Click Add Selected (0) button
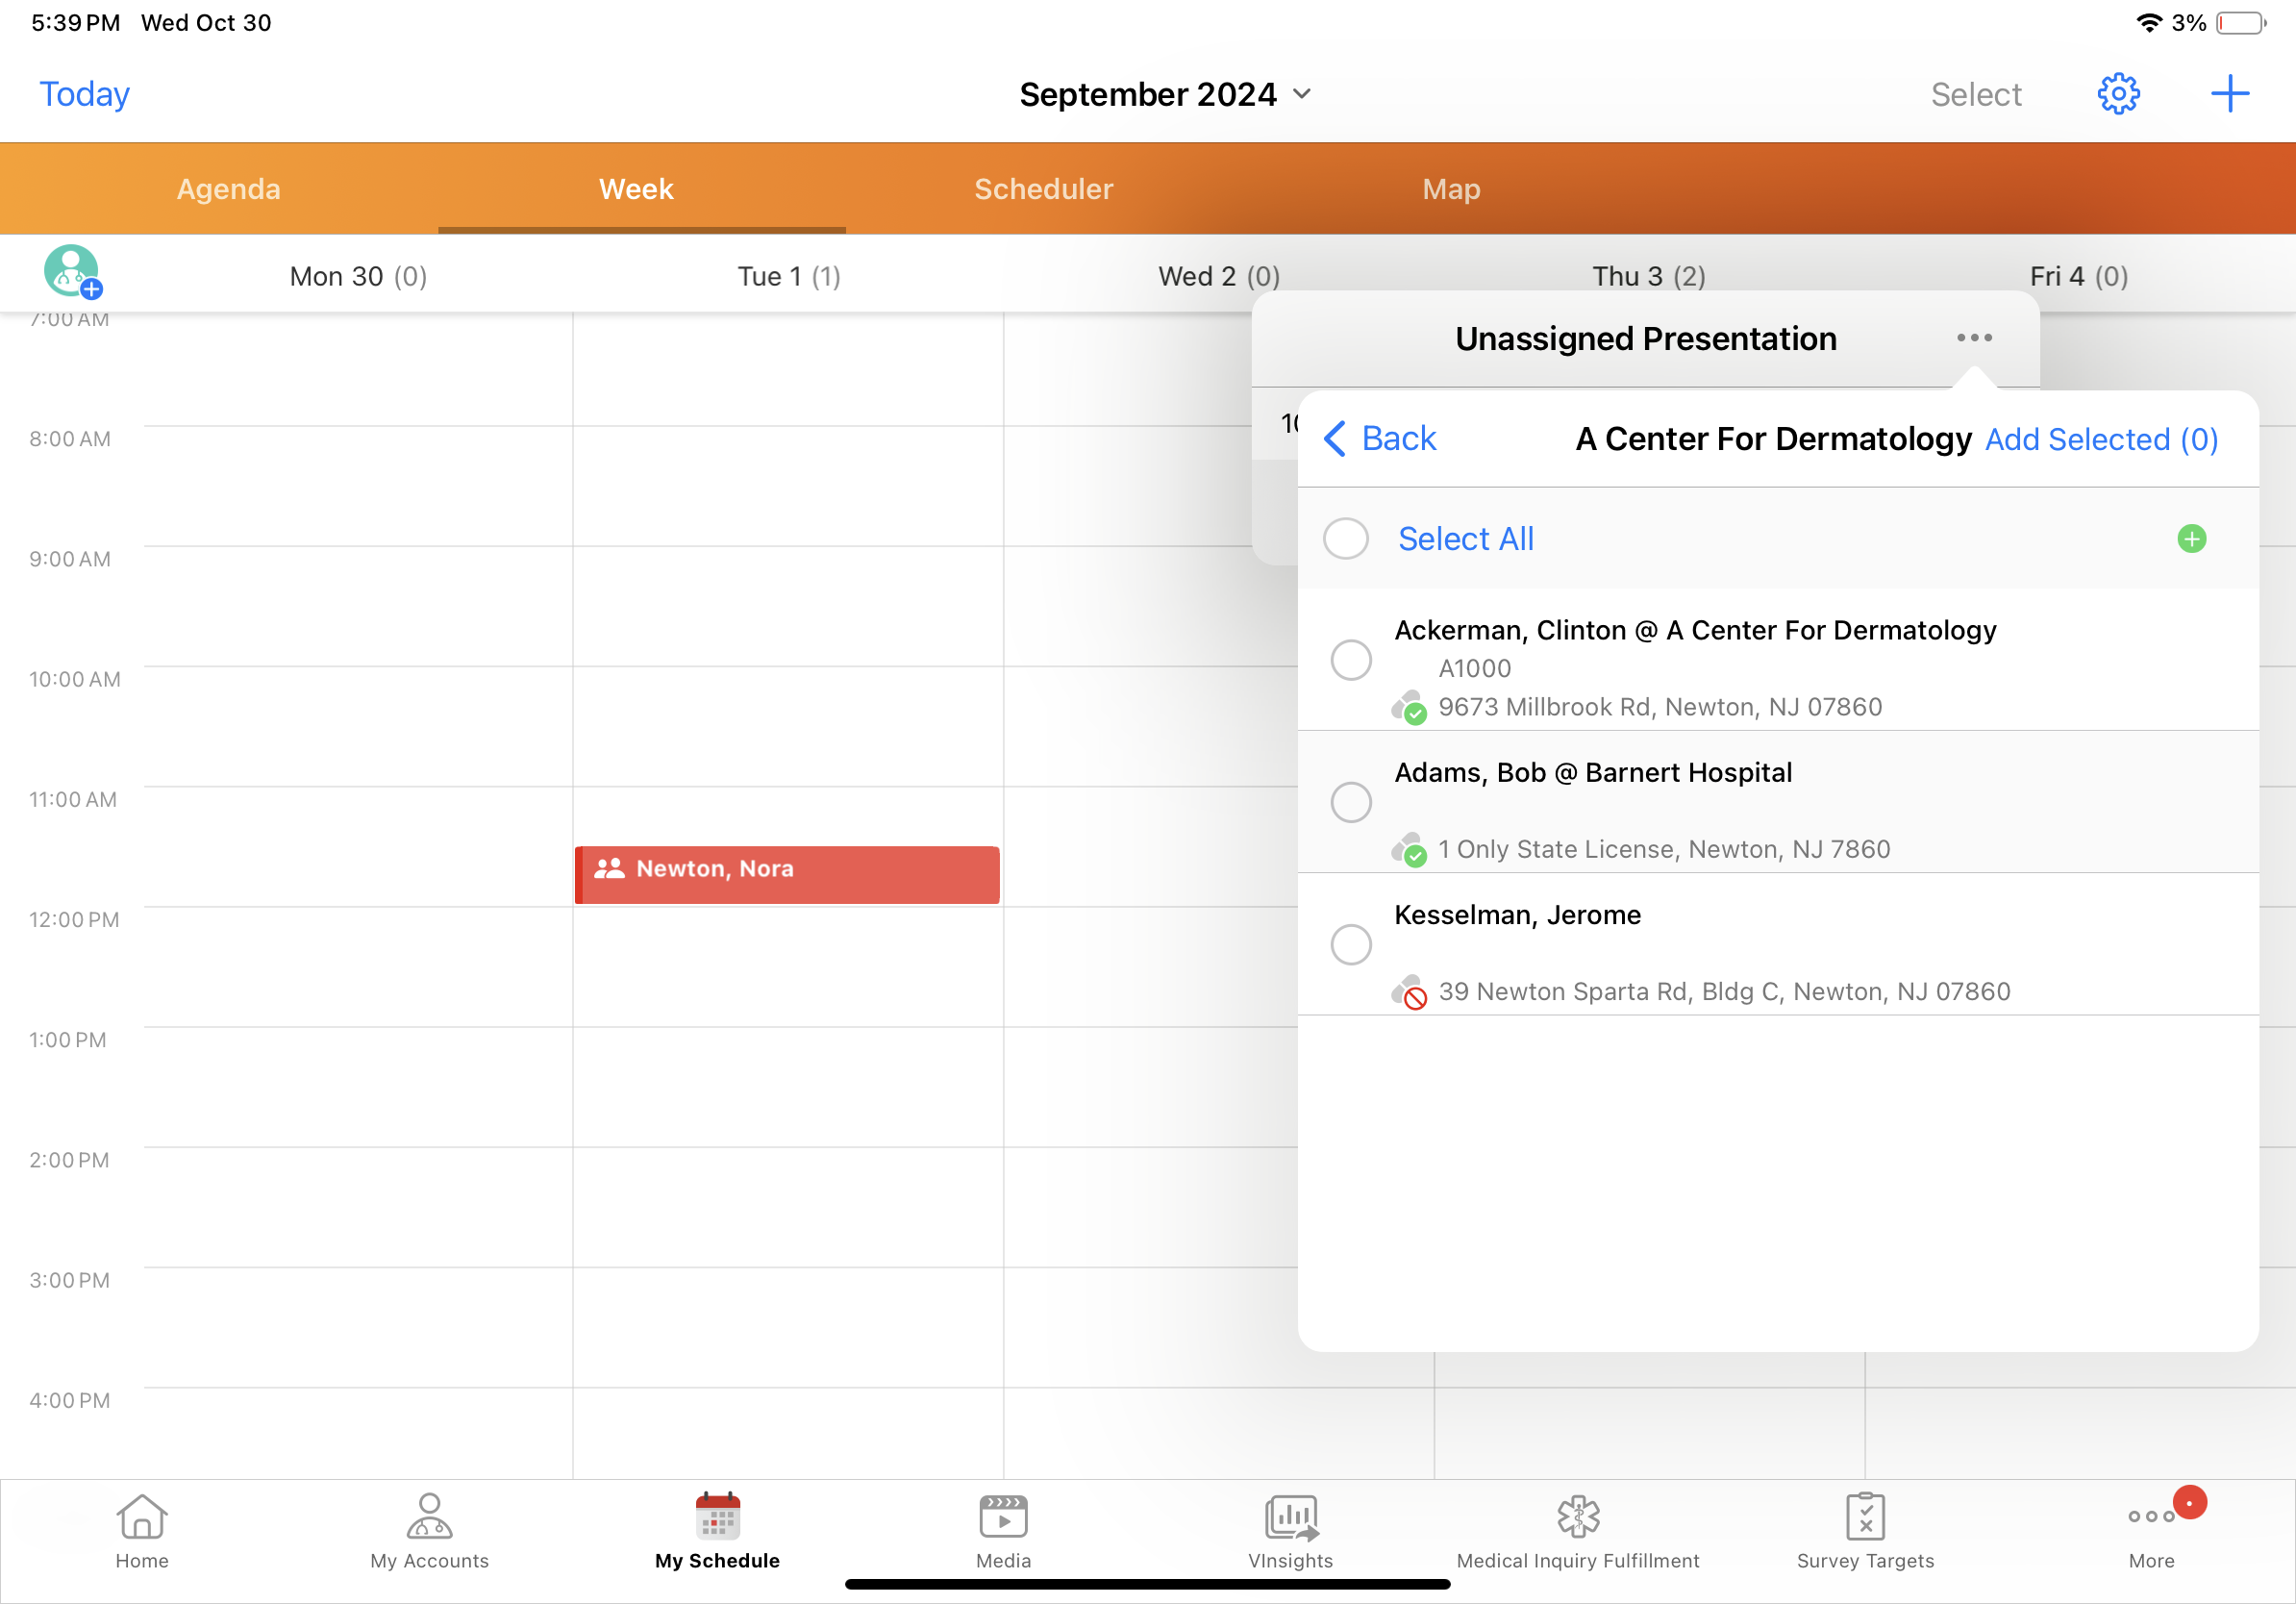This screenshot has width=2296, height=1604. 2101,440
